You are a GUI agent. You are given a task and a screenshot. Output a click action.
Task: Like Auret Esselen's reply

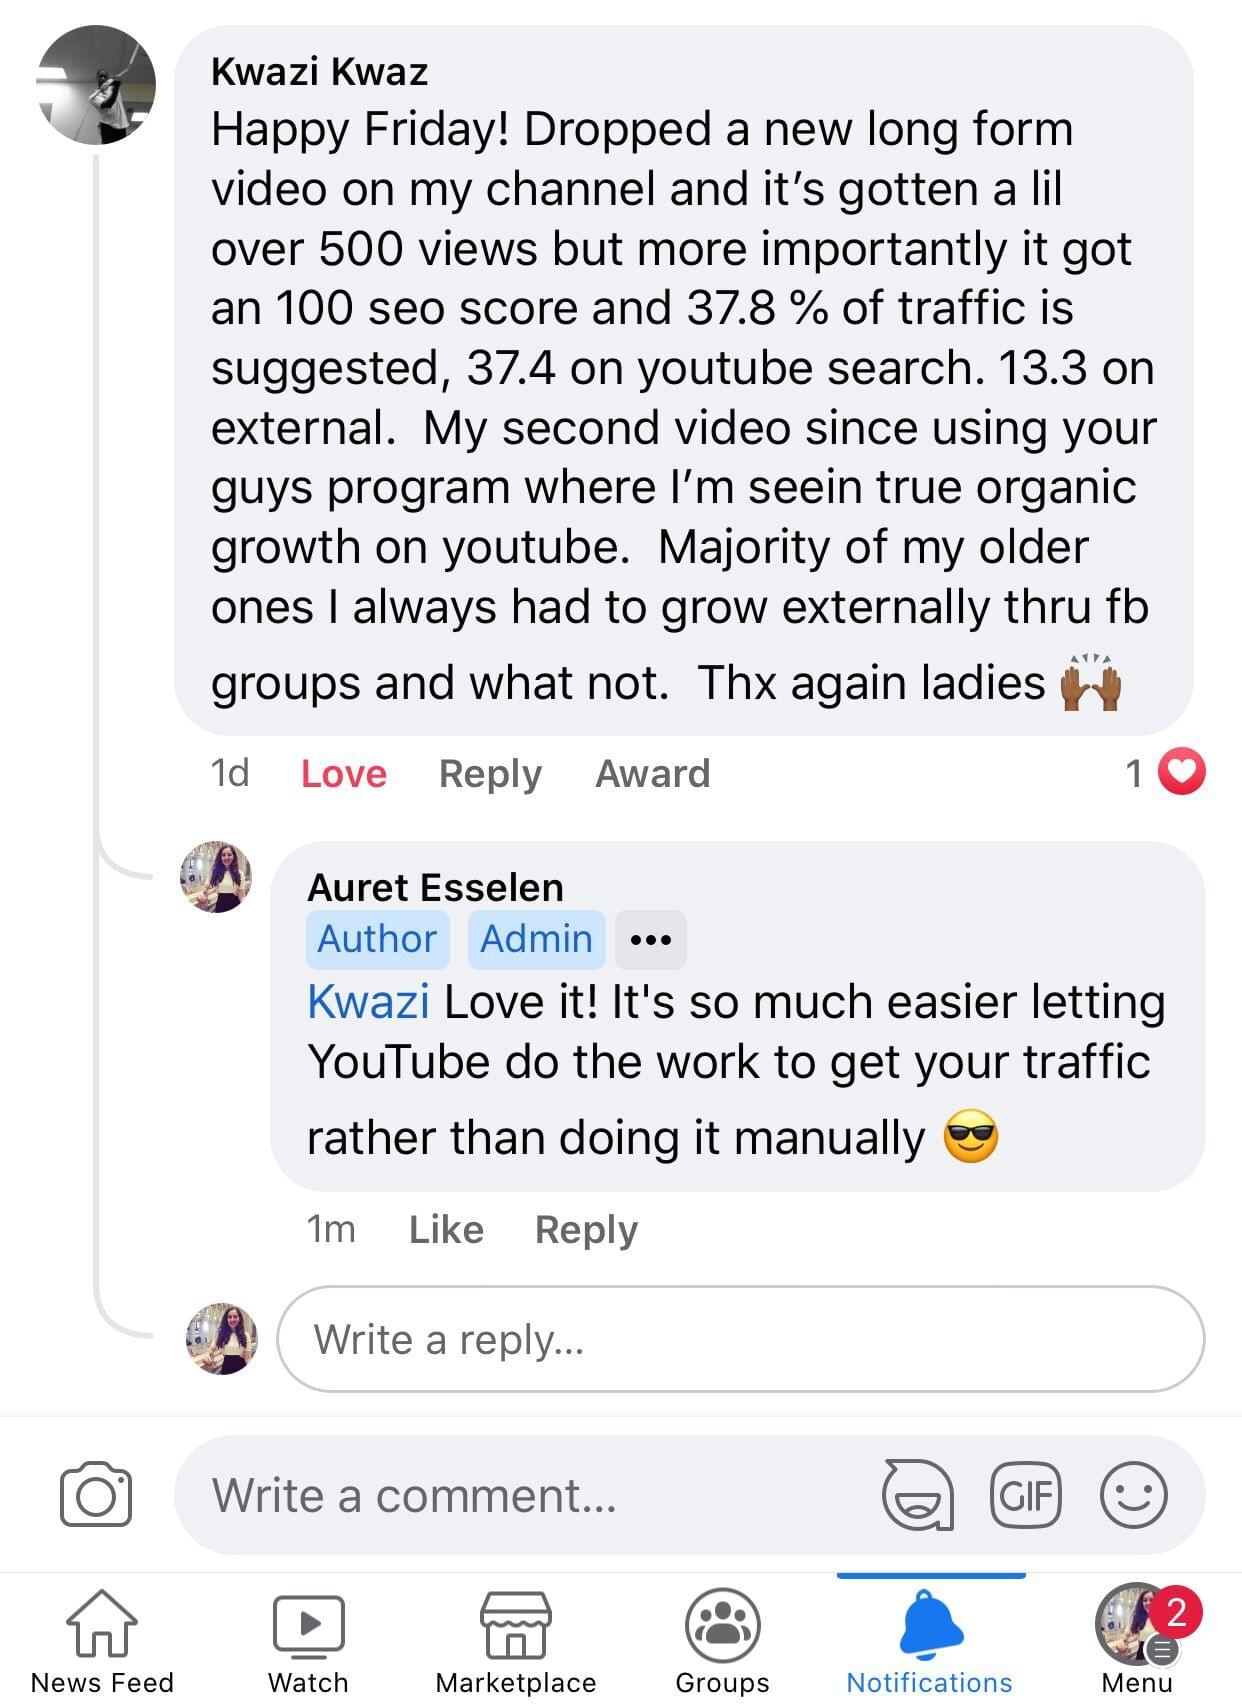tap(446, 1229)
